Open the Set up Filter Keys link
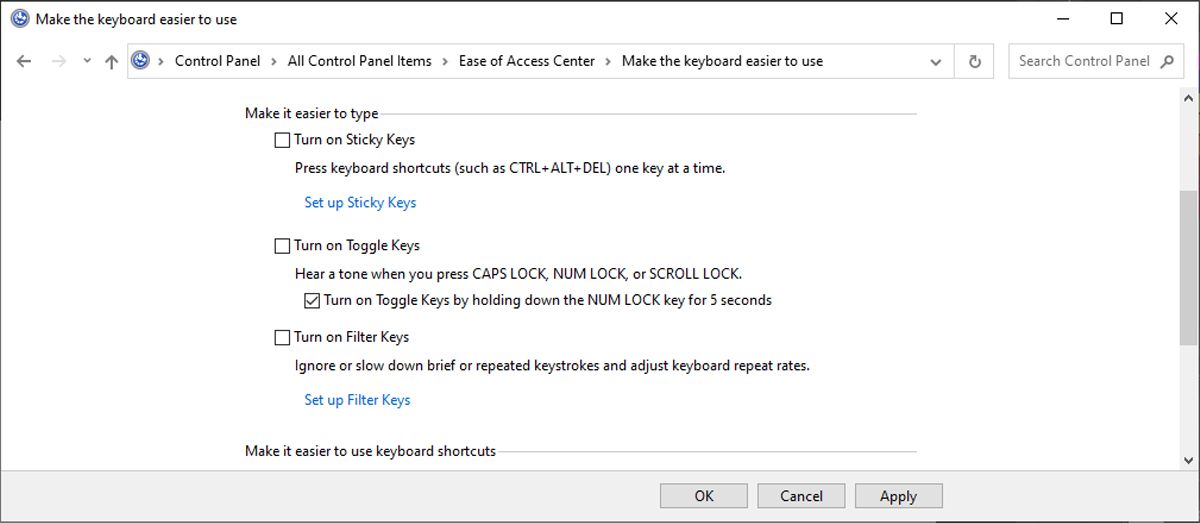This screenshot has width=1200, height=523. click(x=357, y=400)
